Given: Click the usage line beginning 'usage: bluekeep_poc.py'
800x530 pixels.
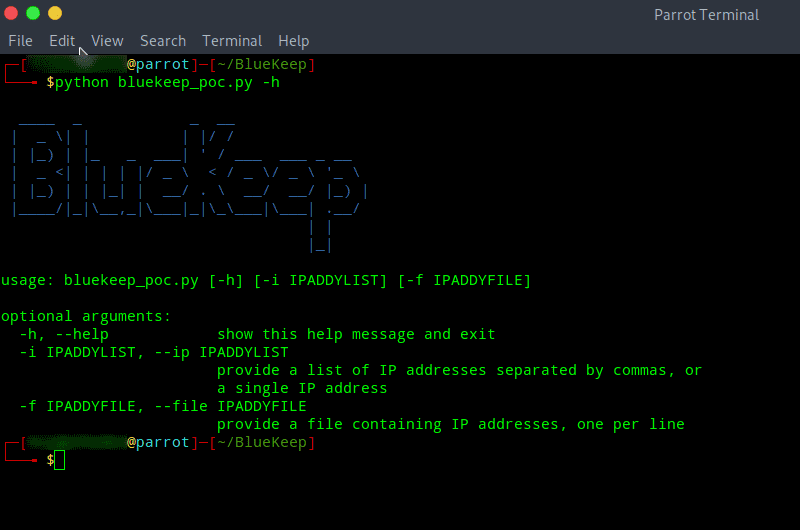Looking at the screenshot, I should 266,281.
